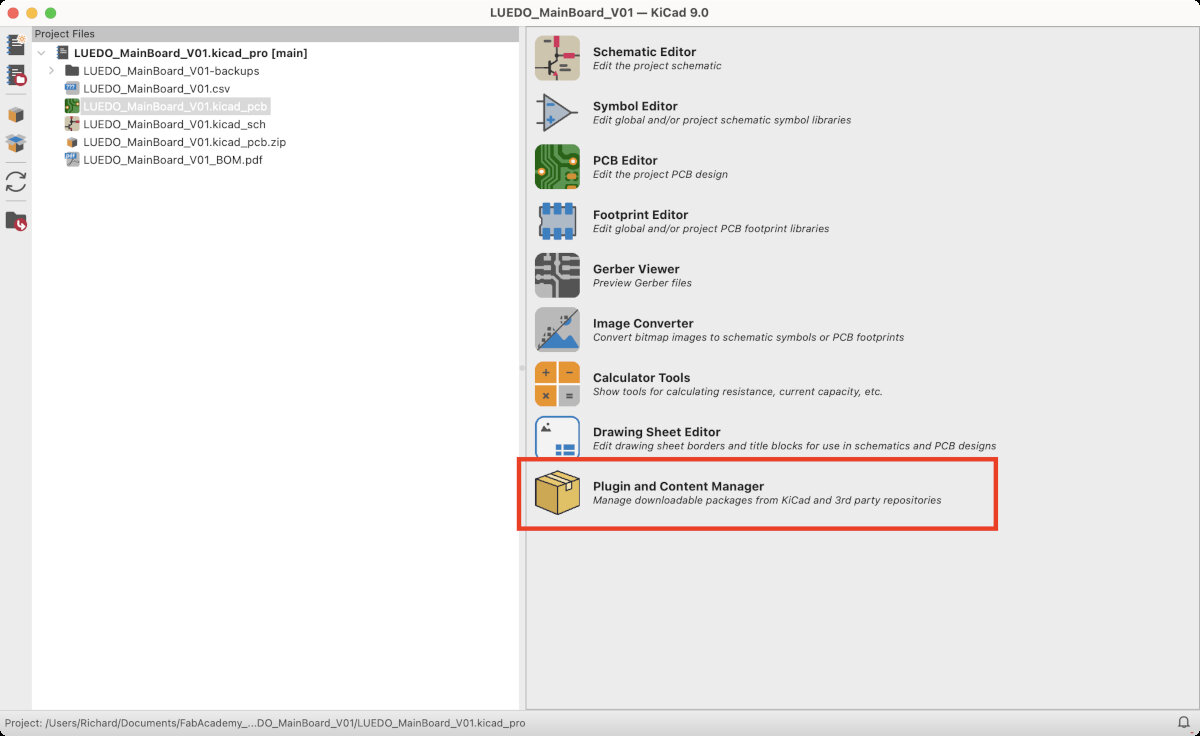
Task: Click the green zoom window button
Action: [x=51, y=13]
